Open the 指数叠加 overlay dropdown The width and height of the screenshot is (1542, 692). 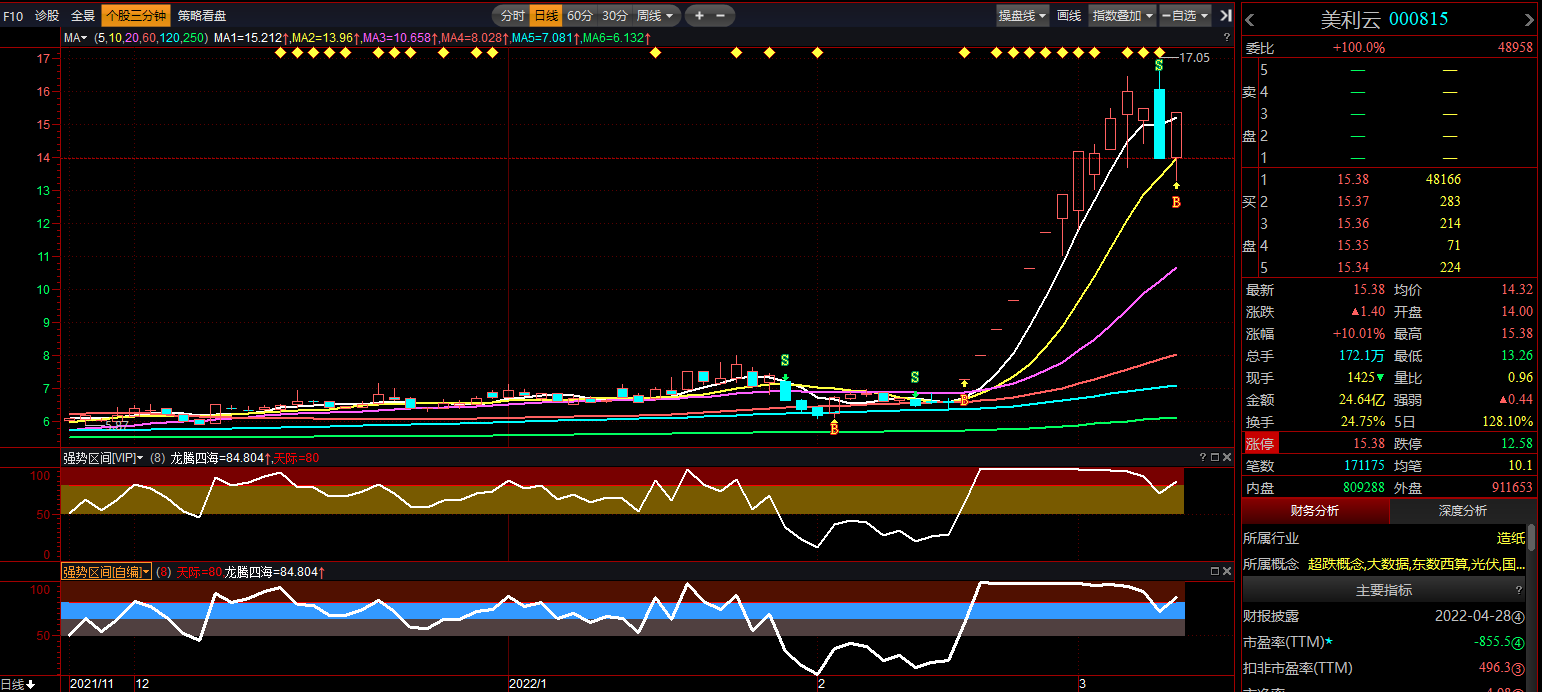tap(1122, 16)
